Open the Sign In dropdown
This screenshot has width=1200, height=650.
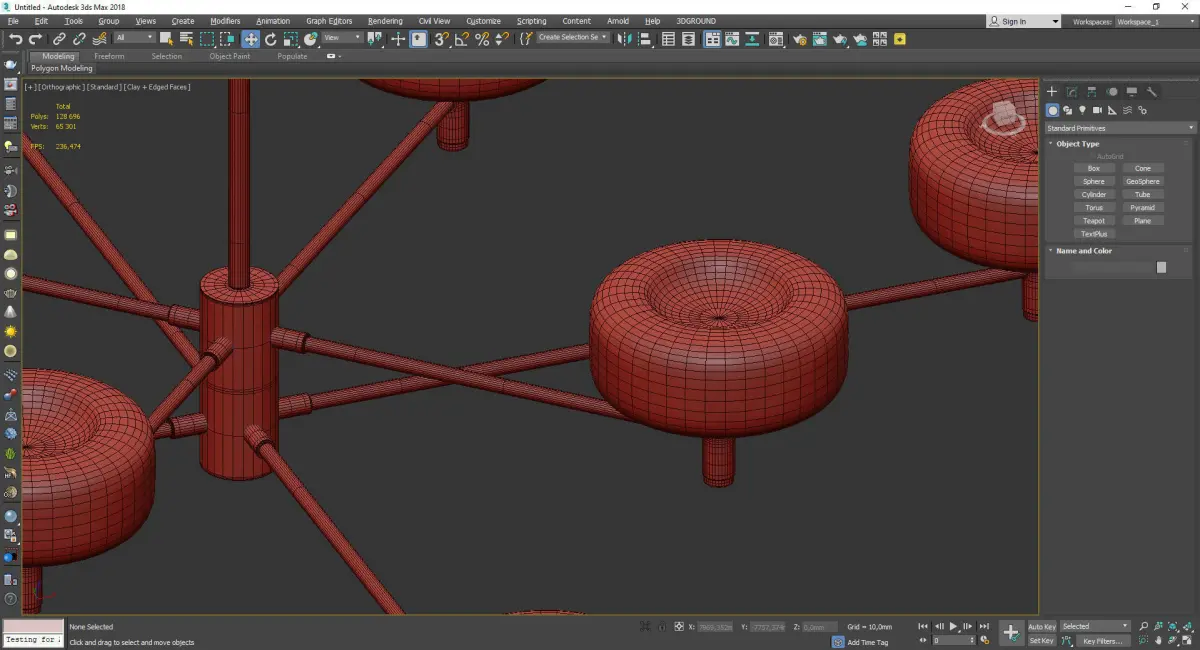pos(1023,21)
